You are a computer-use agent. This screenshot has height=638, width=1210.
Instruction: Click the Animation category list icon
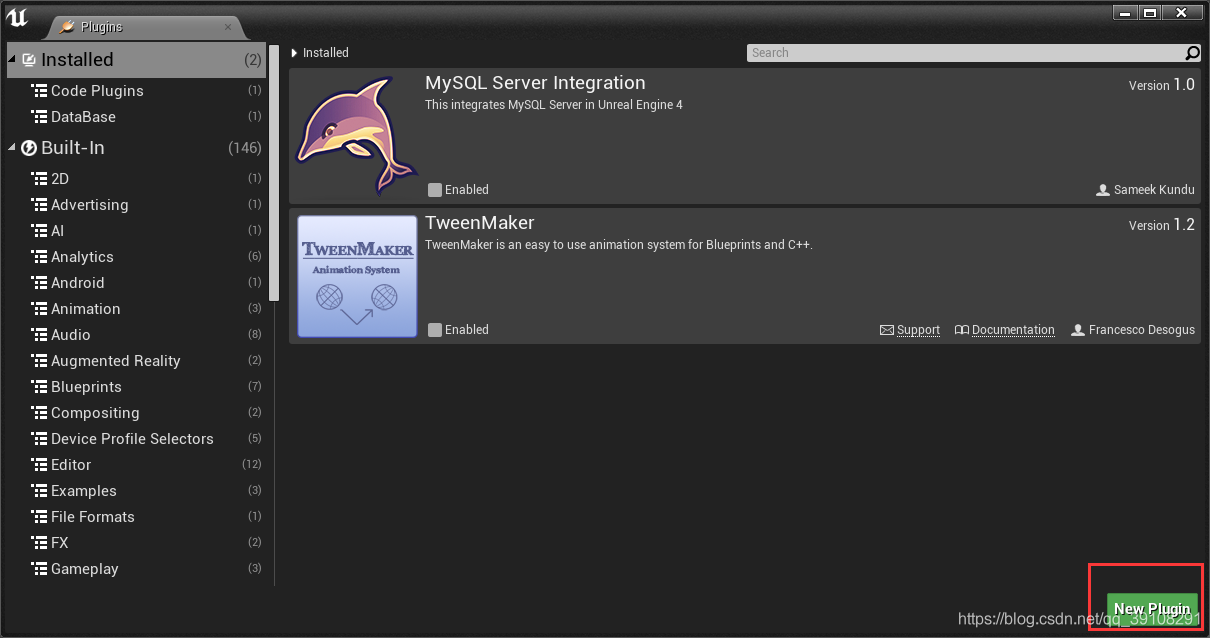click(39, 309)
